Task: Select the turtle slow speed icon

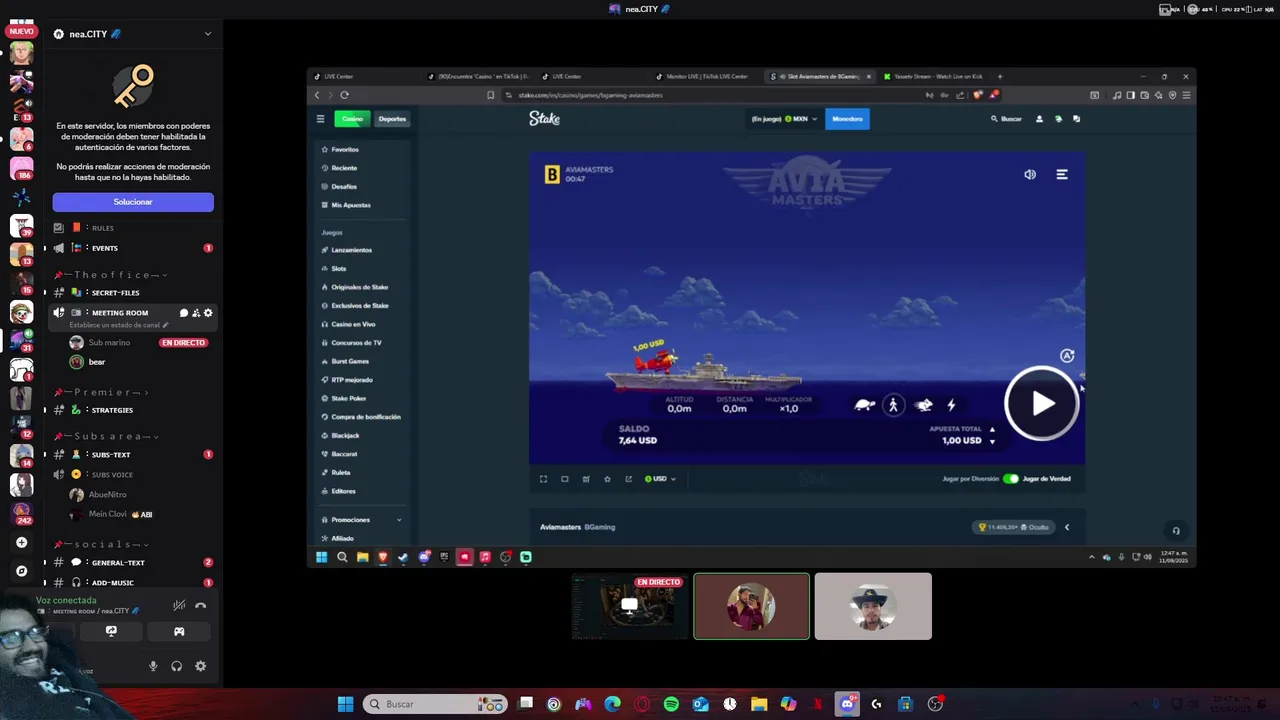Action: 865,405
